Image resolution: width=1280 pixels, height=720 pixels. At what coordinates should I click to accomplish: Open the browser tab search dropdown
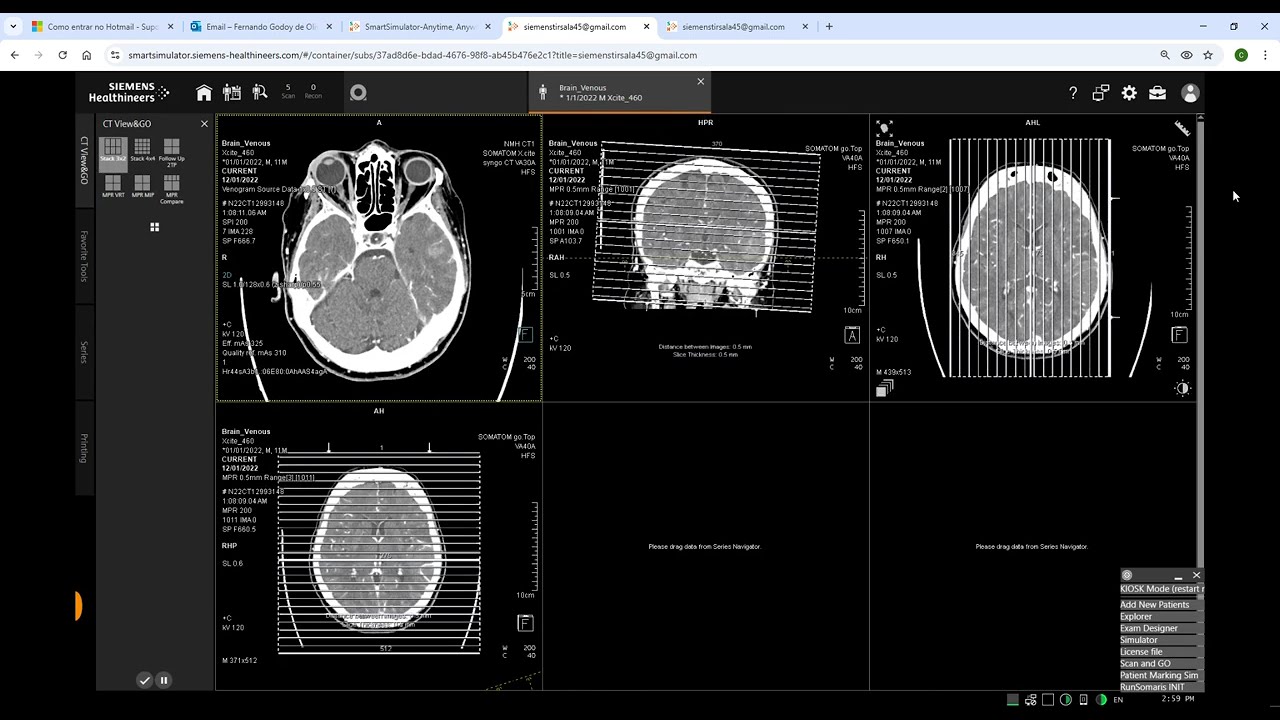13,27
